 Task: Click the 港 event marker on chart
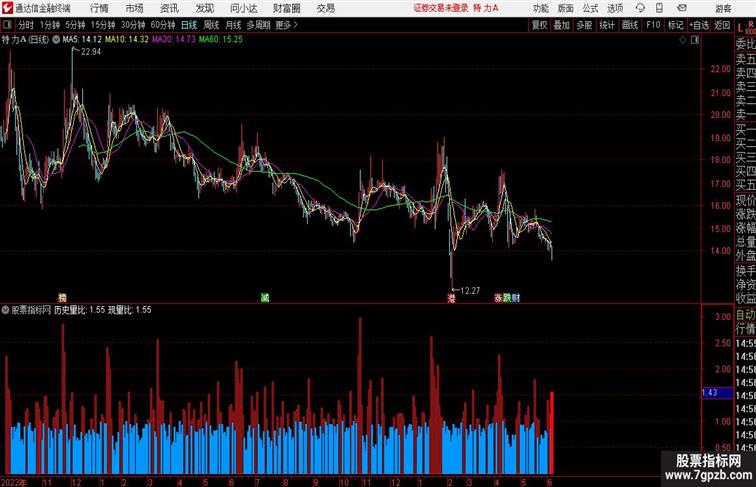451,298
